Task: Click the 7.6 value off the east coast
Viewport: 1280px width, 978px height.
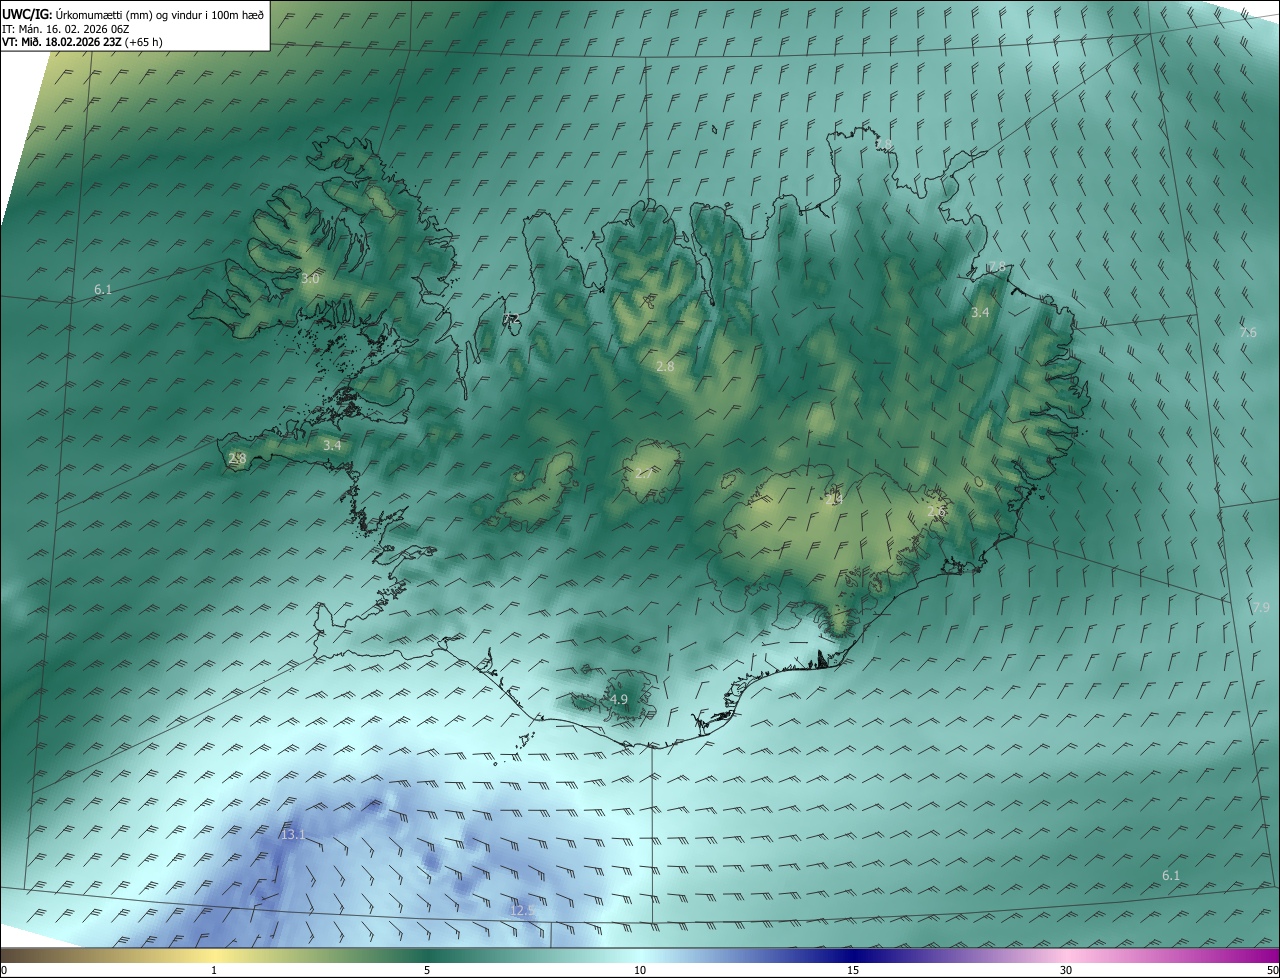Action: coord(1248,333)
